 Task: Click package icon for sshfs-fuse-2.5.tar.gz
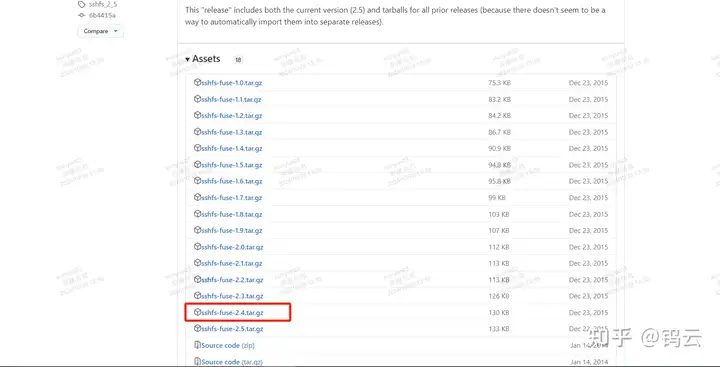[197, 328]
